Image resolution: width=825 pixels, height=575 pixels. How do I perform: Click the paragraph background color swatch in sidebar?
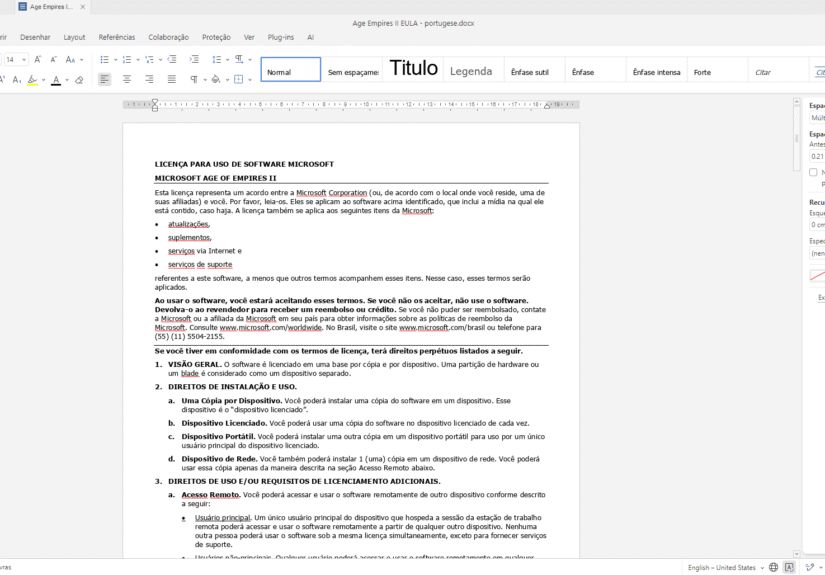click(817, 275)
